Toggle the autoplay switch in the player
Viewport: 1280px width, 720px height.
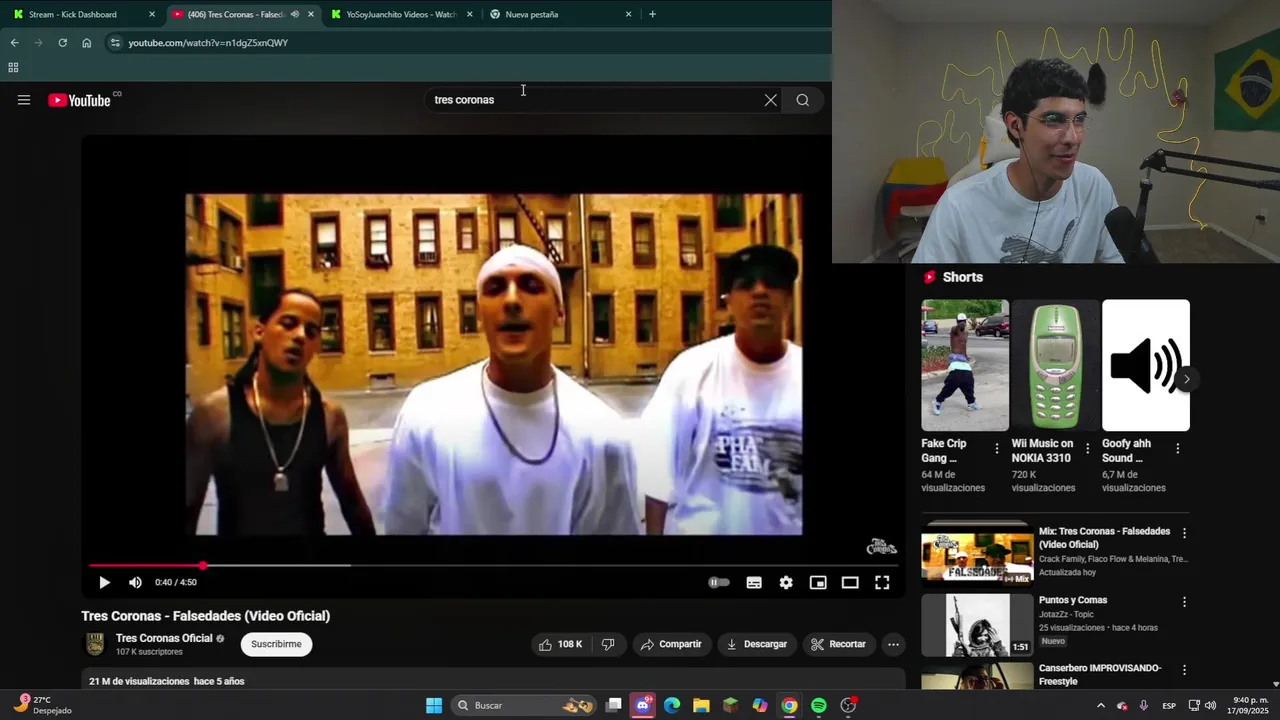point(719,582)
